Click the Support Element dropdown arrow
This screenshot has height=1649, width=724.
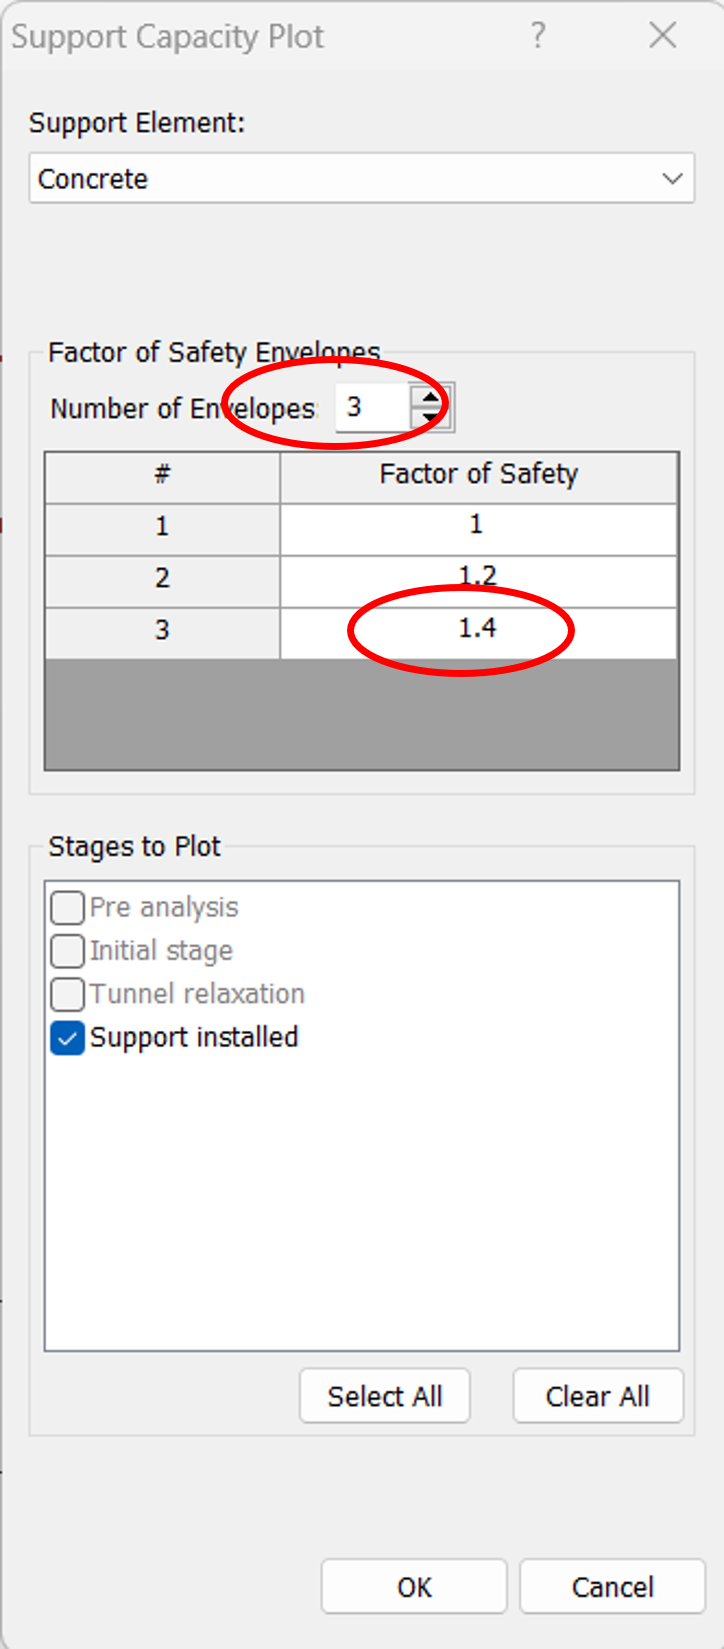[672, 179]
